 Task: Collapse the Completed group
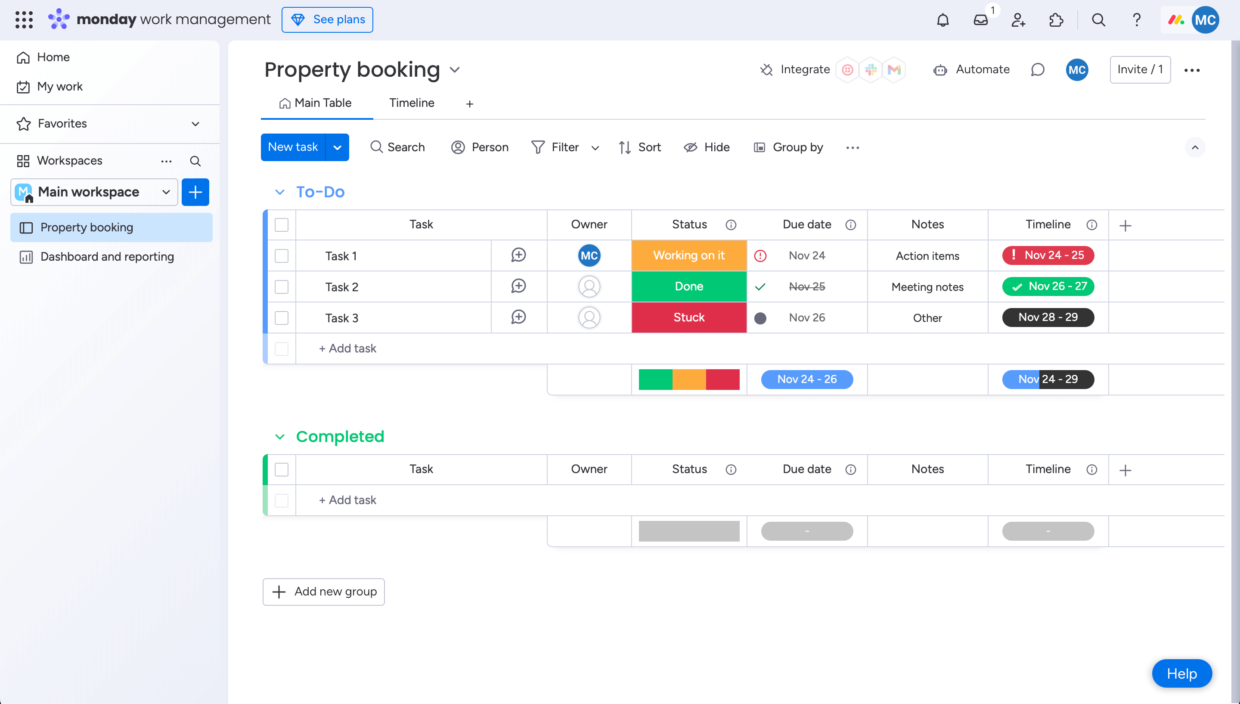coord(279,436)
